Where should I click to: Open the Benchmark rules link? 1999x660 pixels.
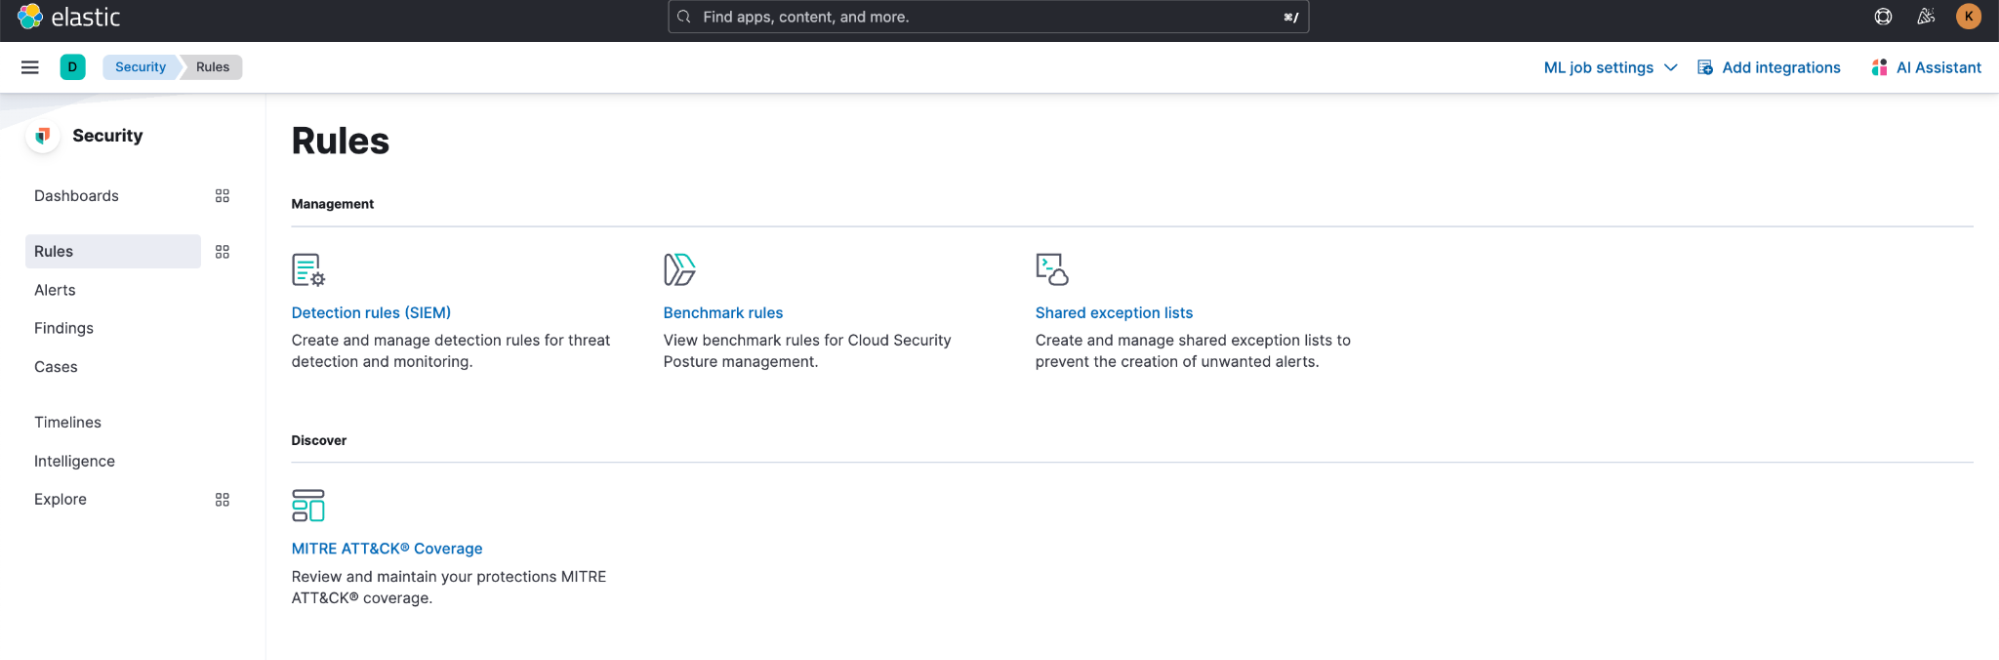tap(723, 313)
